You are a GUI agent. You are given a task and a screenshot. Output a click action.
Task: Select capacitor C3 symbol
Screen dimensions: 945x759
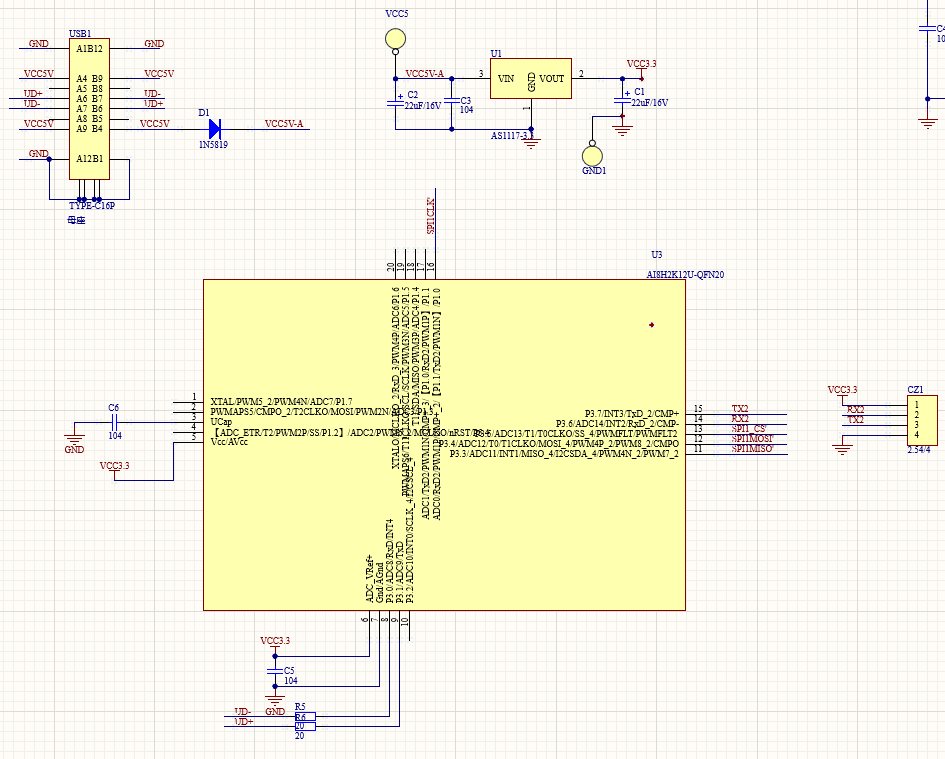tap(451, 101)
